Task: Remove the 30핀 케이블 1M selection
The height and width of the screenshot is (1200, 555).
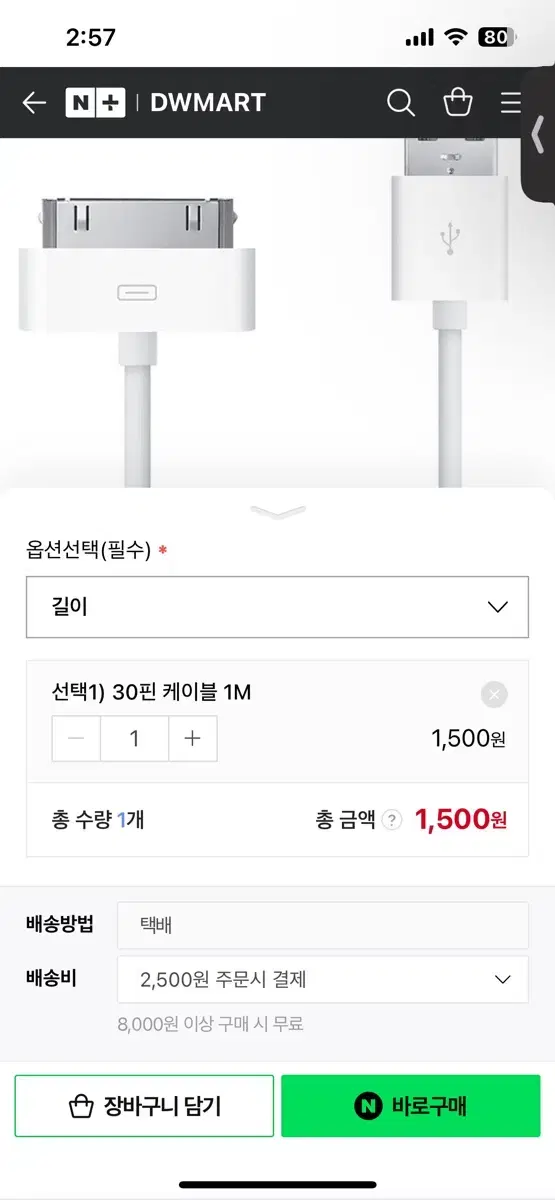Action: click(x=494, y=694)
